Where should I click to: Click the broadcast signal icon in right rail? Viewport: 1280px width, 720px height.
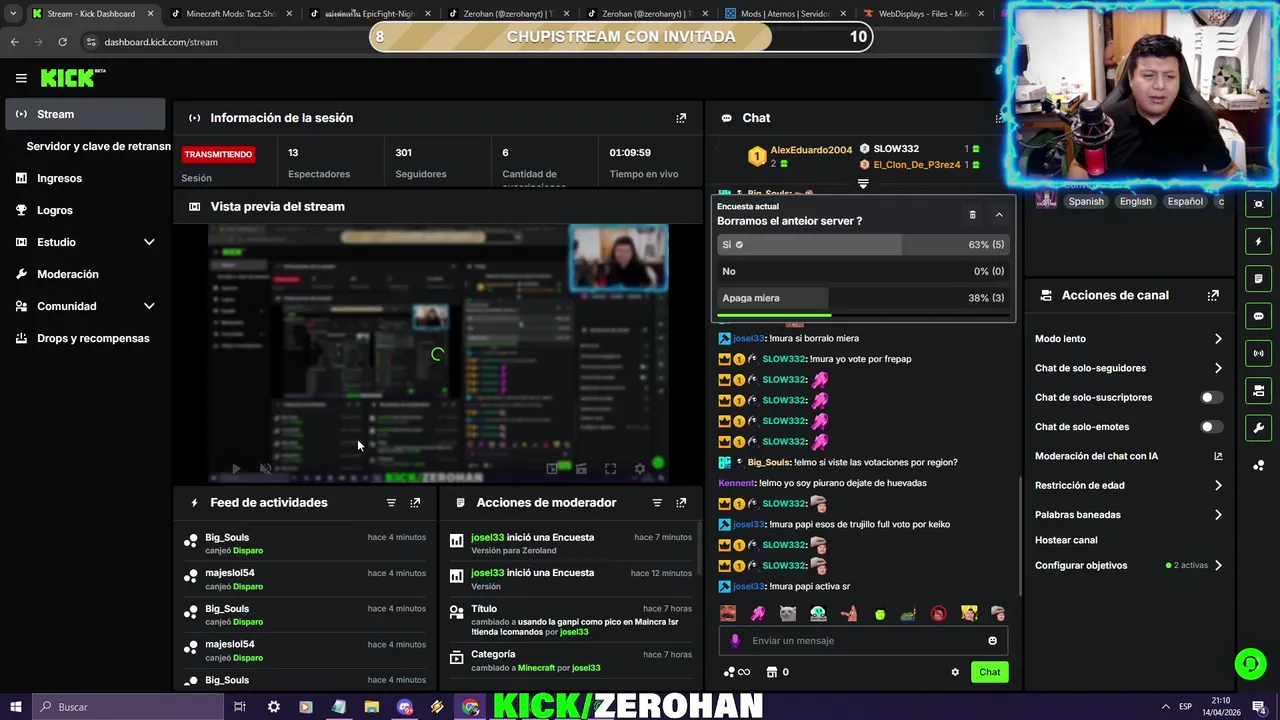coord(1259,353)
